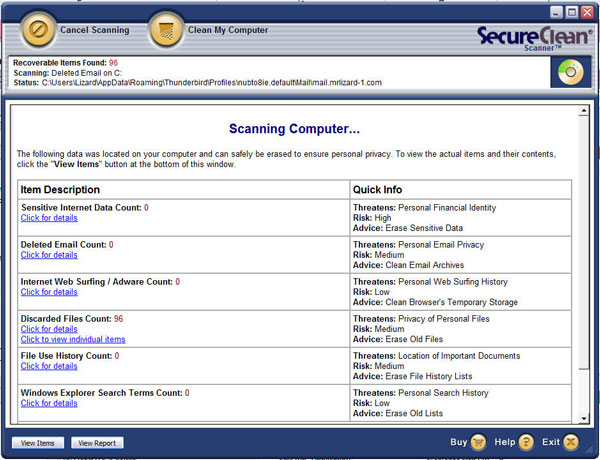Click Threatens: Personal Financial Identity text
Screen dimensions: 600x460
click(424, 208)
